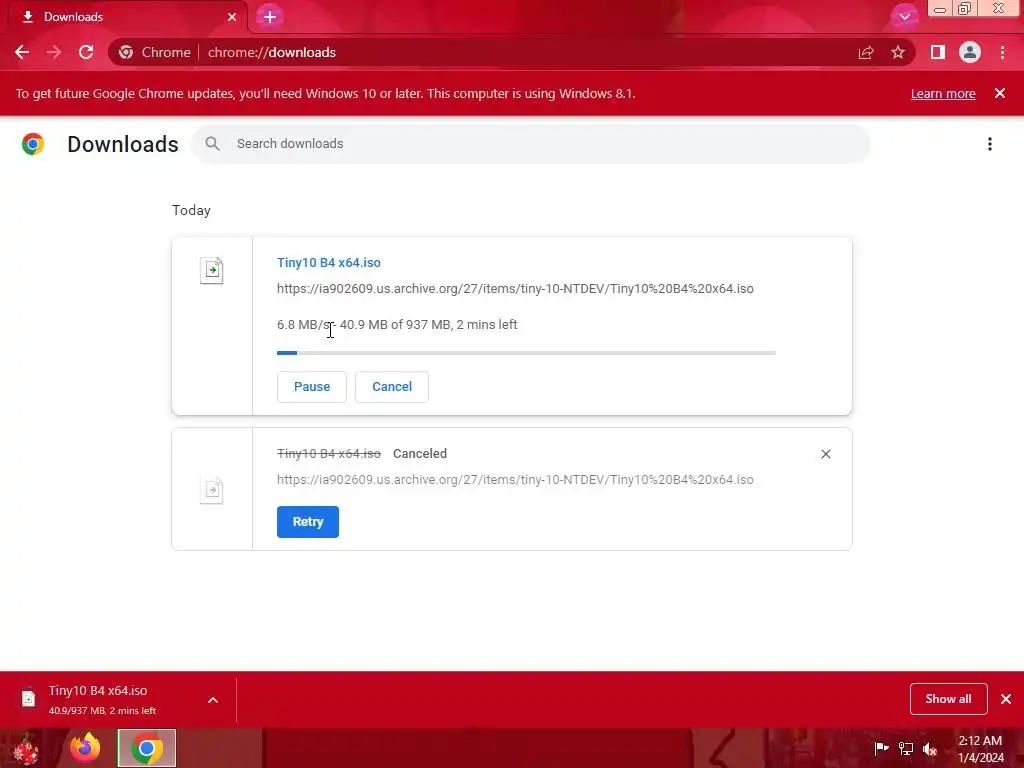Click the download progress bar
The image size is (1024, 768).
click(x=526, y=353)
